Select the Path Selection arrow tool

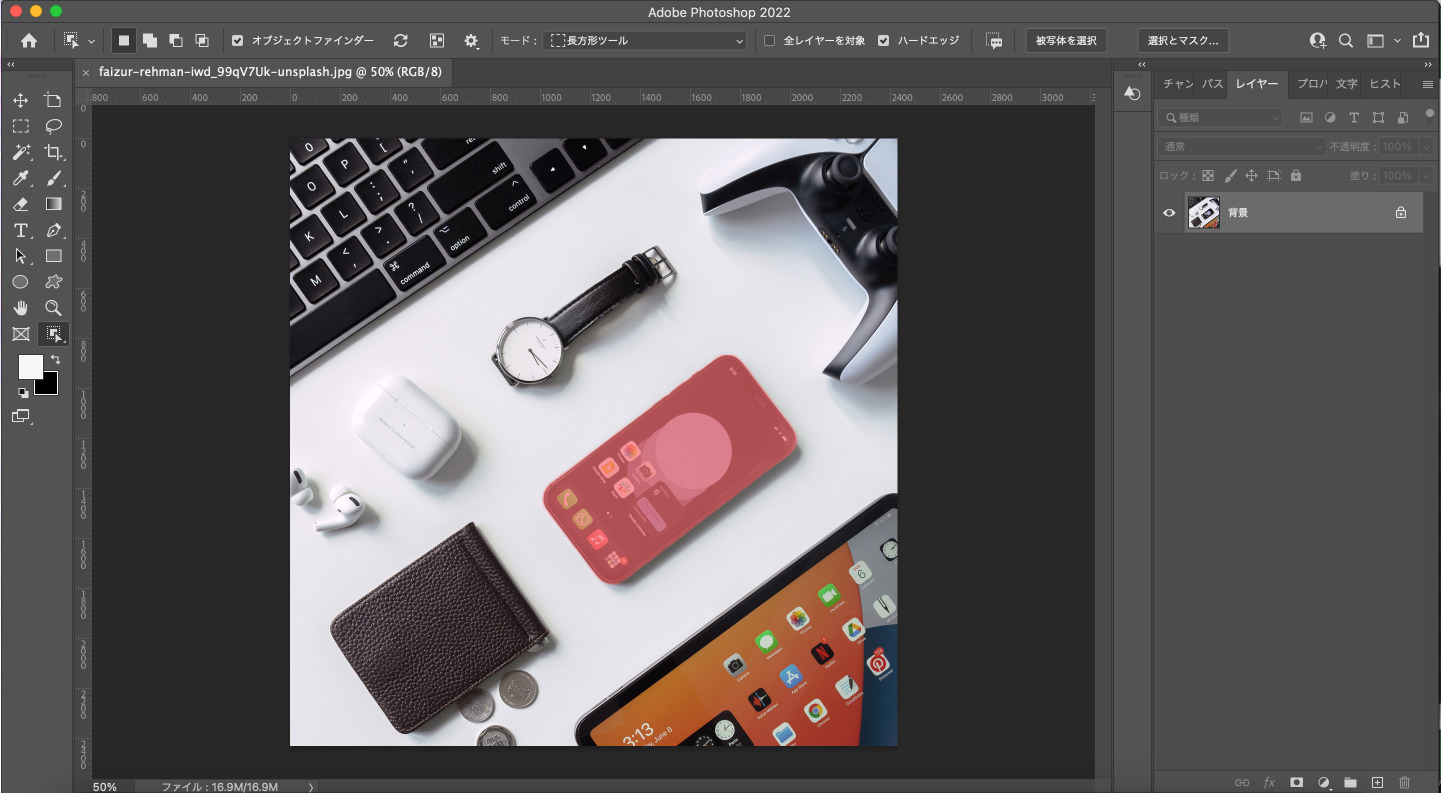20,256
